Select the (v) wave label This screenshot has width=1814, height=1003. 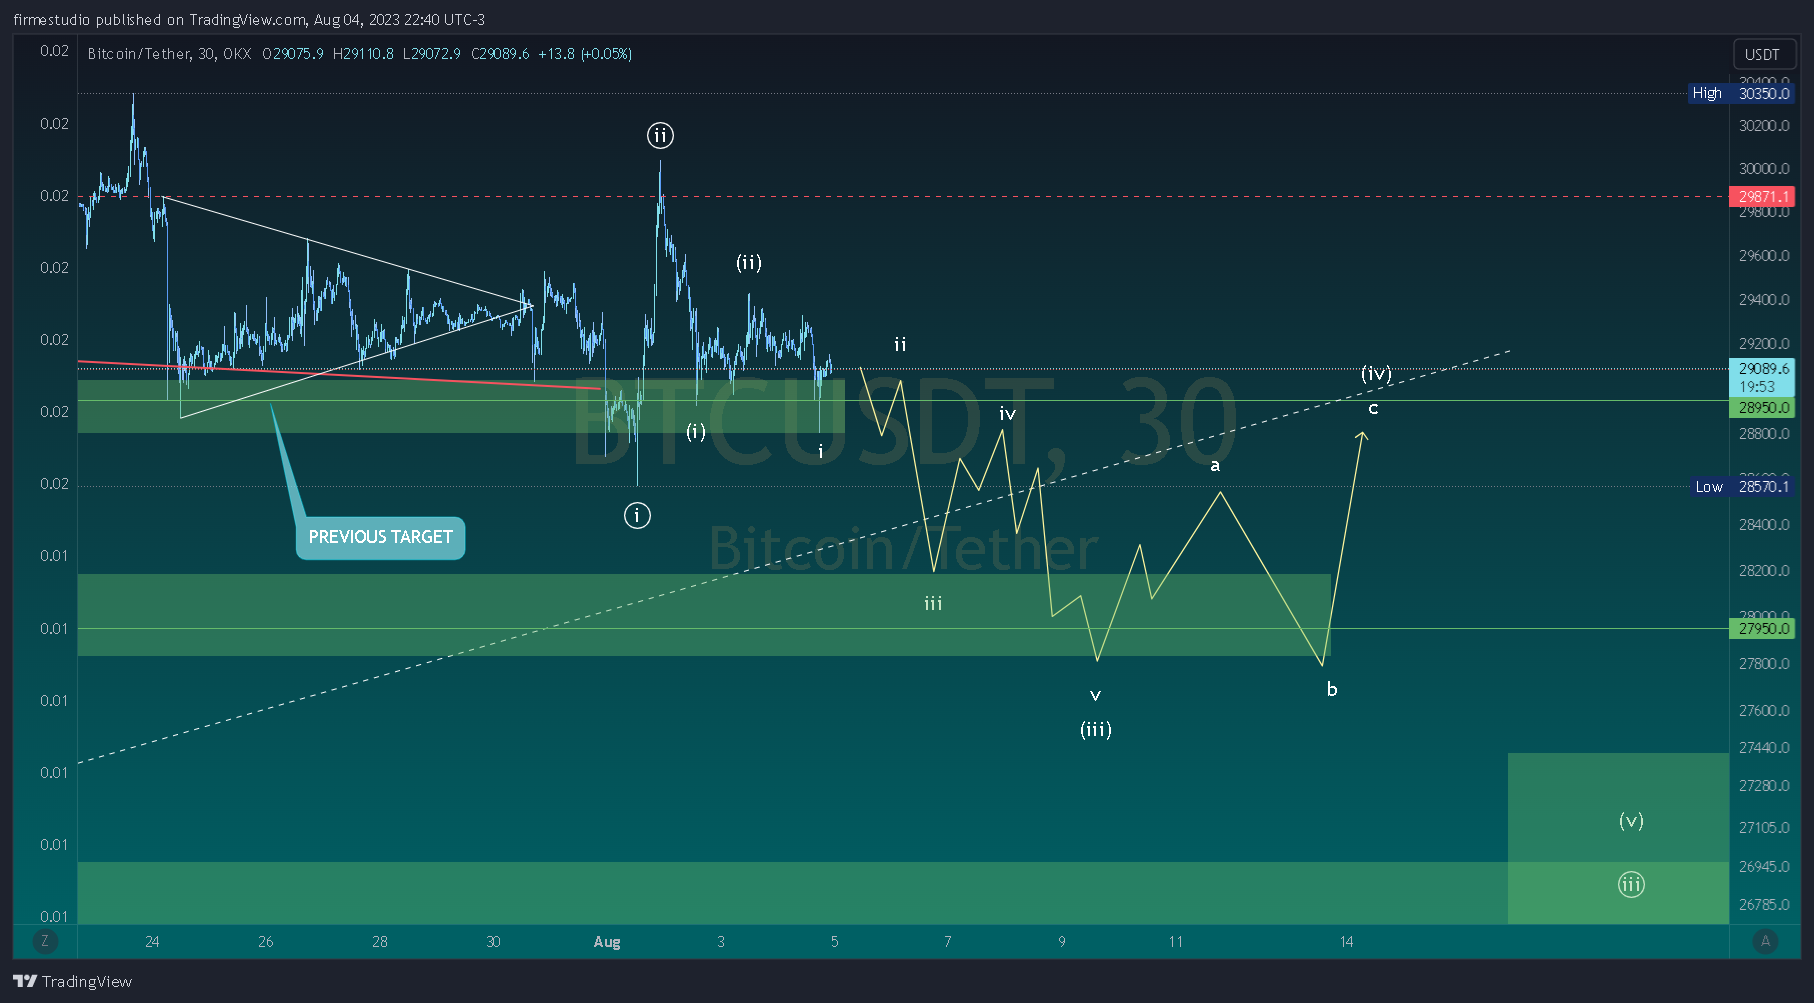1631,820
